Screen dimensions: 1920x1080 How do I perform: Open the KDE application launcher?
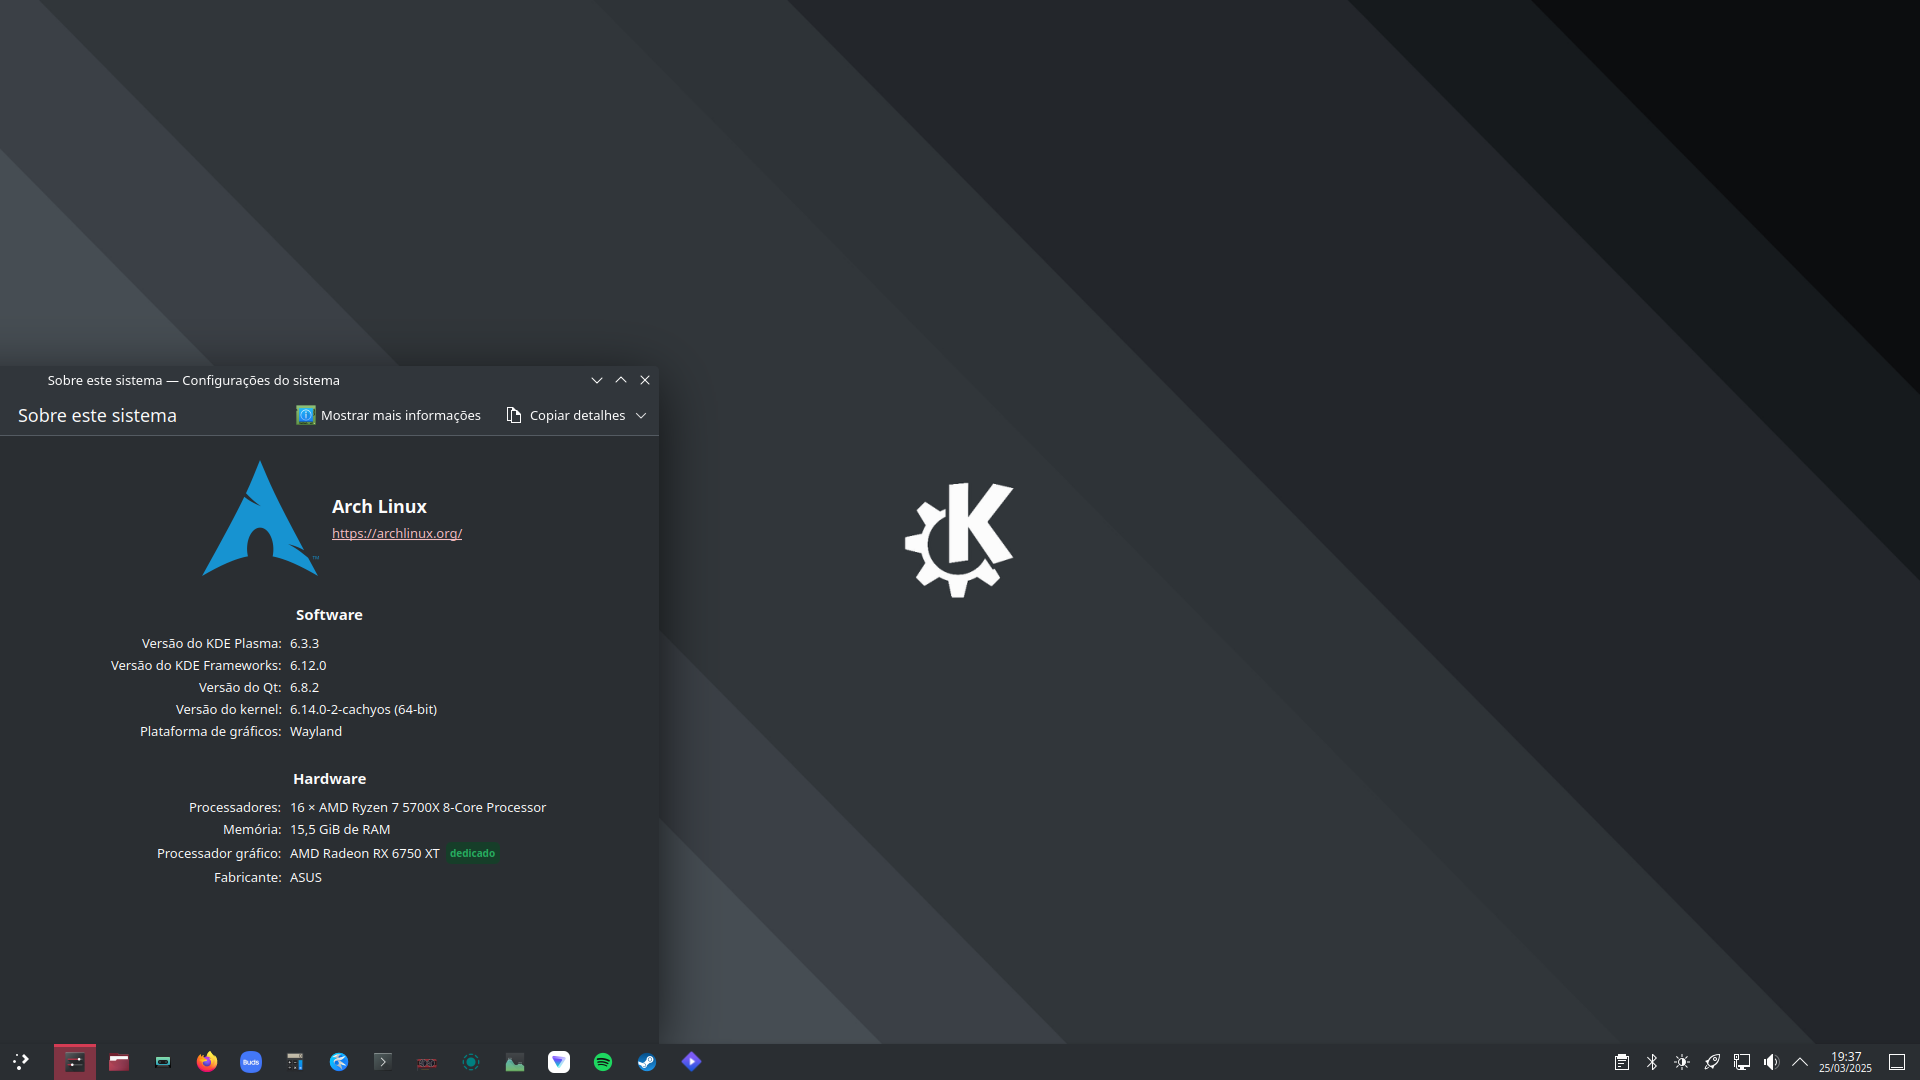[x=21, y=1062]
